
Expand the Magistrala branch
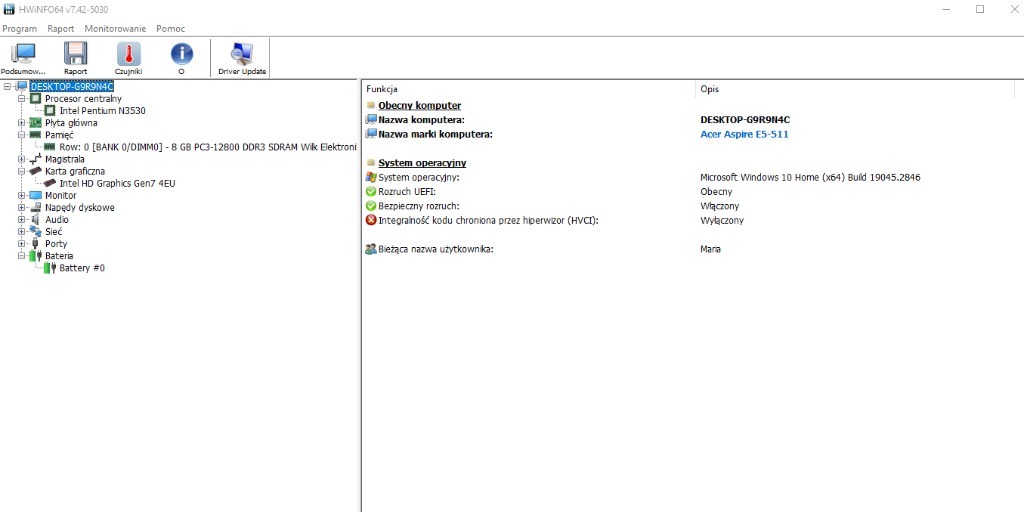(22, 159)
